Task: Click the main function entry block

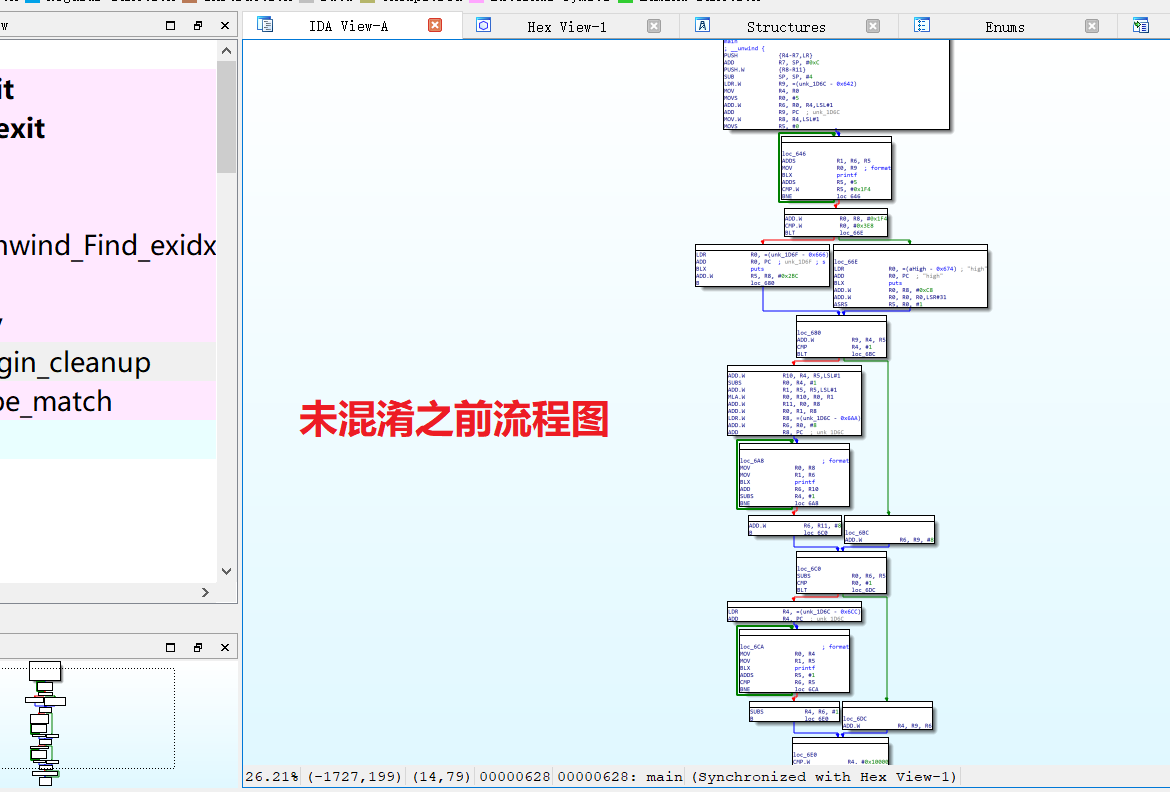Action: (x=836, y=84)
